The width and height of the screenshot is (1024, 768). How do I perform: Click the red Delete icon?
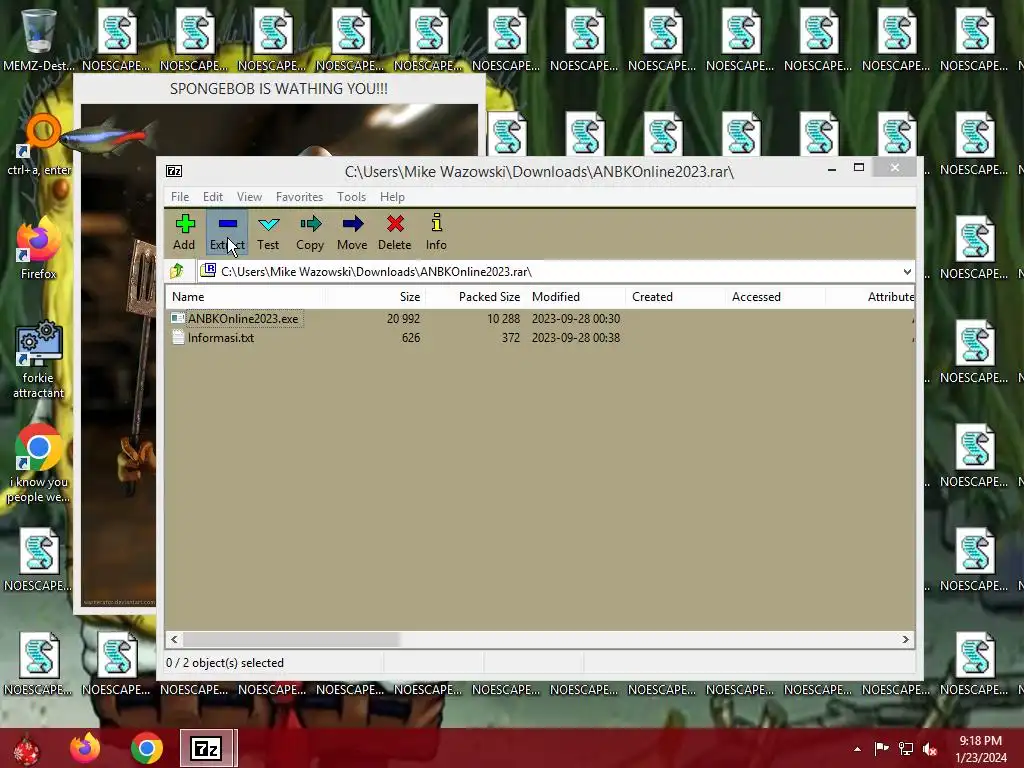(x=394, y=225)
